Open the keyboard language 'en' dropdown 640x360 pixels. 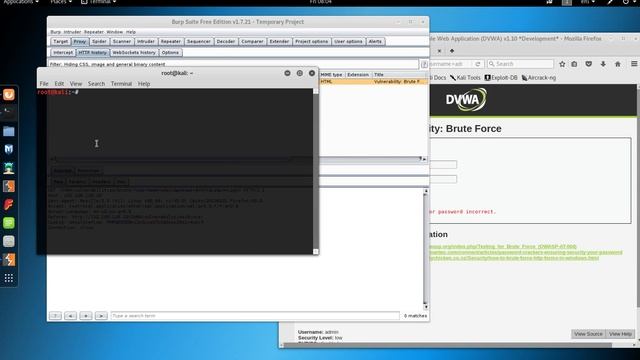click(588, 2)
